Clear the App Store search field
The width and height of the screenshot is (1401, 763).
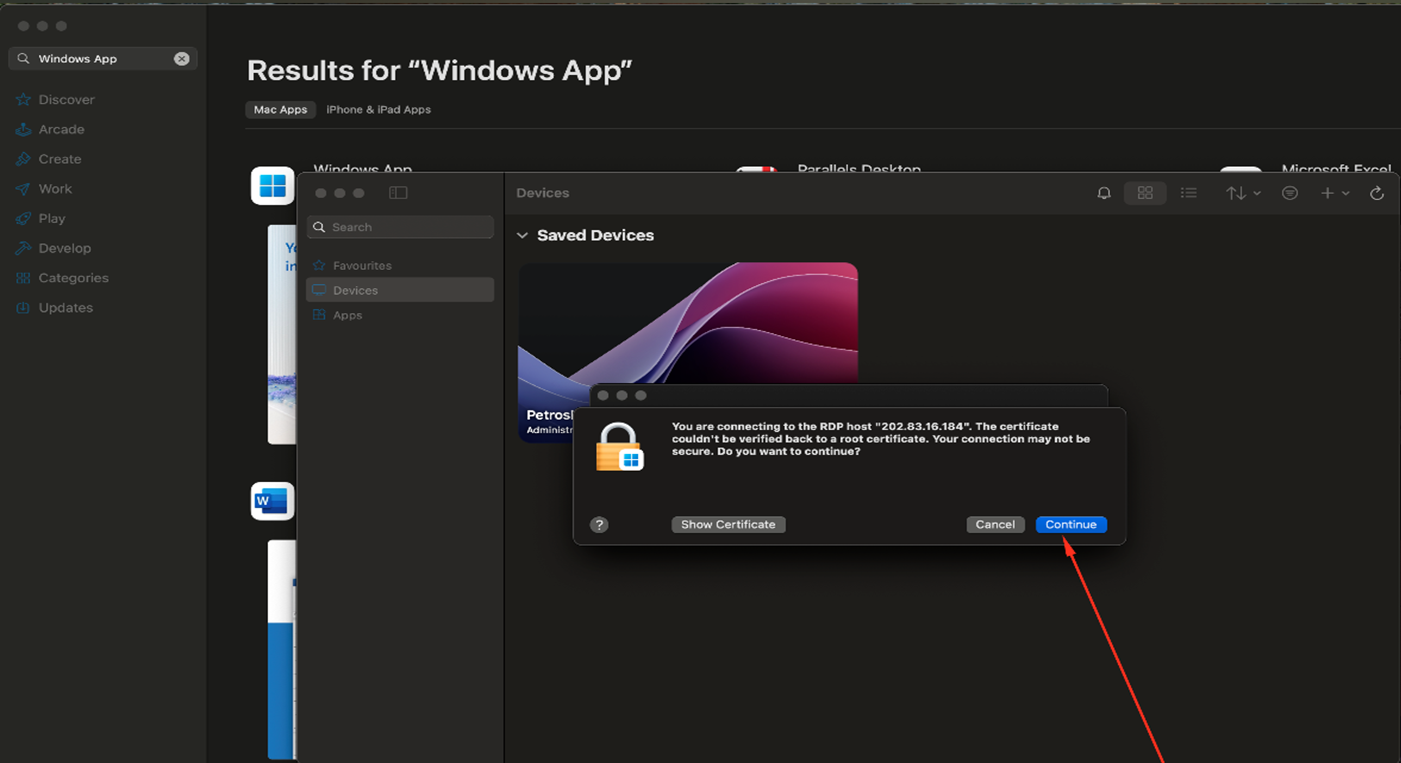[x=181, y=59]
